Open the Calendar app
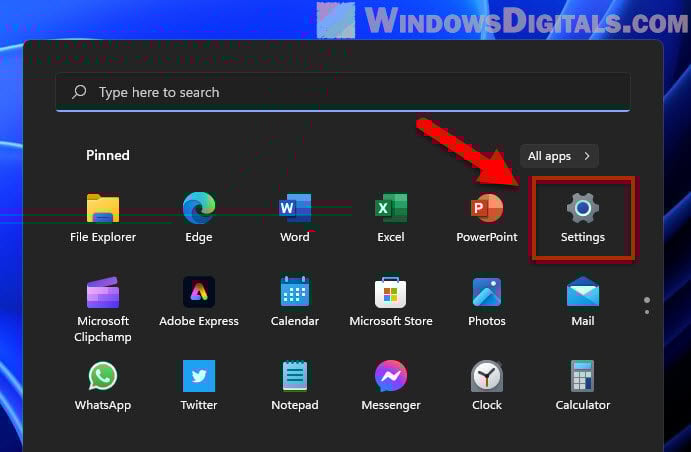 [295, 302]
